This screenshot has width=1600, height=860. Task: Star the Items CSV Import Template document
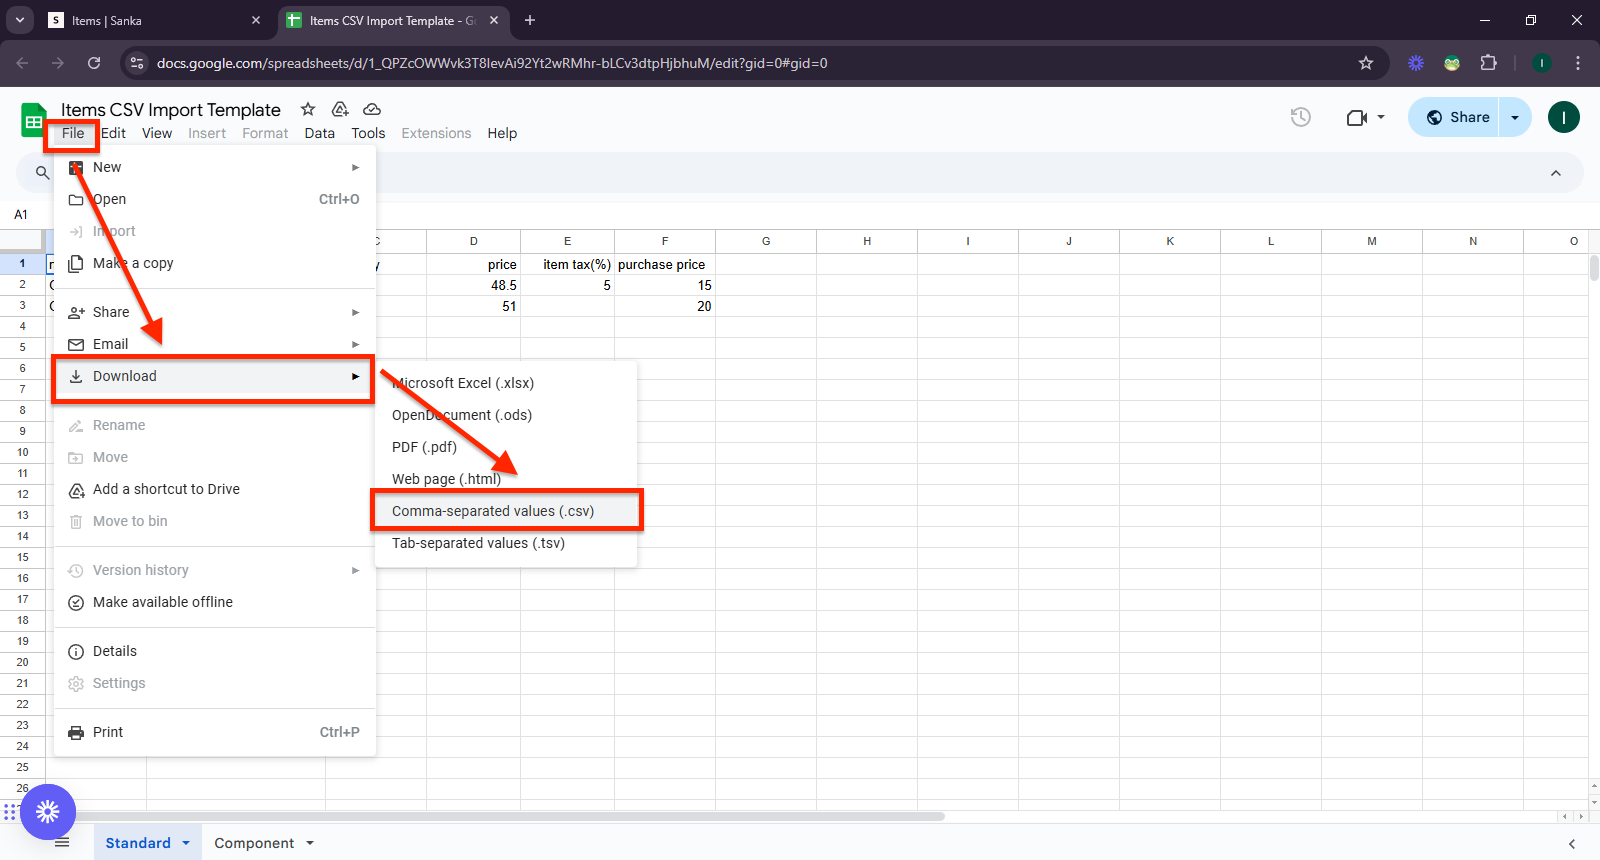tap(308, 109)
